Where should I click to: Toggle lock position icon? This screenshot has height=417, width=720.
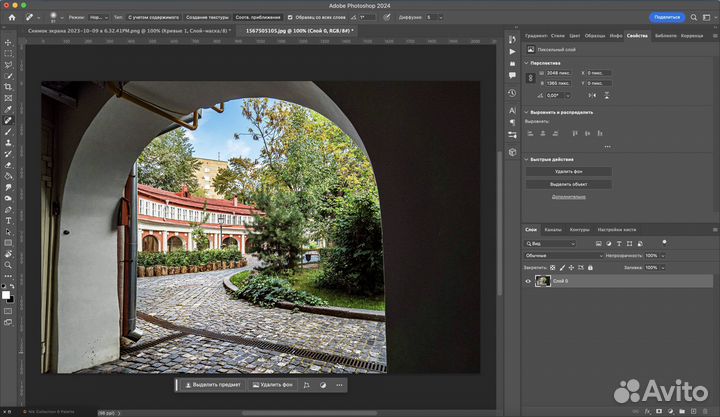click(571, 268)
